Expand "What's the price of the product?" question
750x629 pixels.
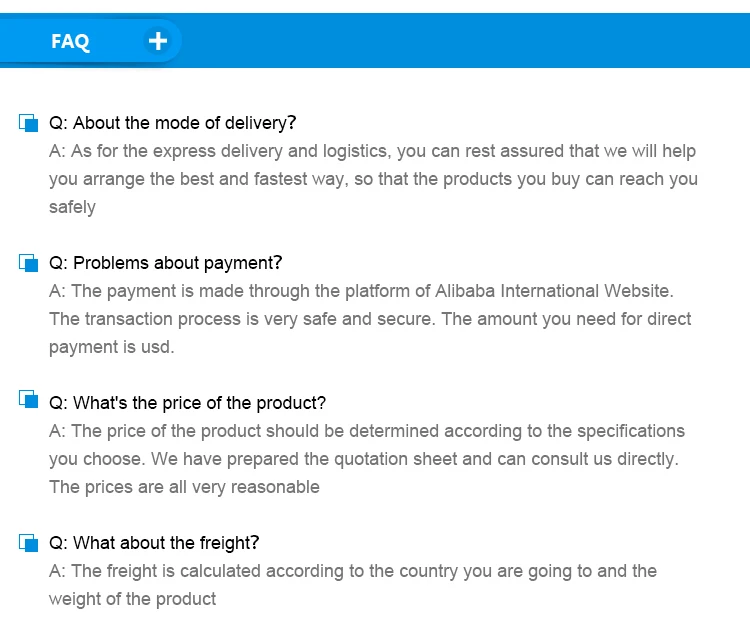pos(188,403)
